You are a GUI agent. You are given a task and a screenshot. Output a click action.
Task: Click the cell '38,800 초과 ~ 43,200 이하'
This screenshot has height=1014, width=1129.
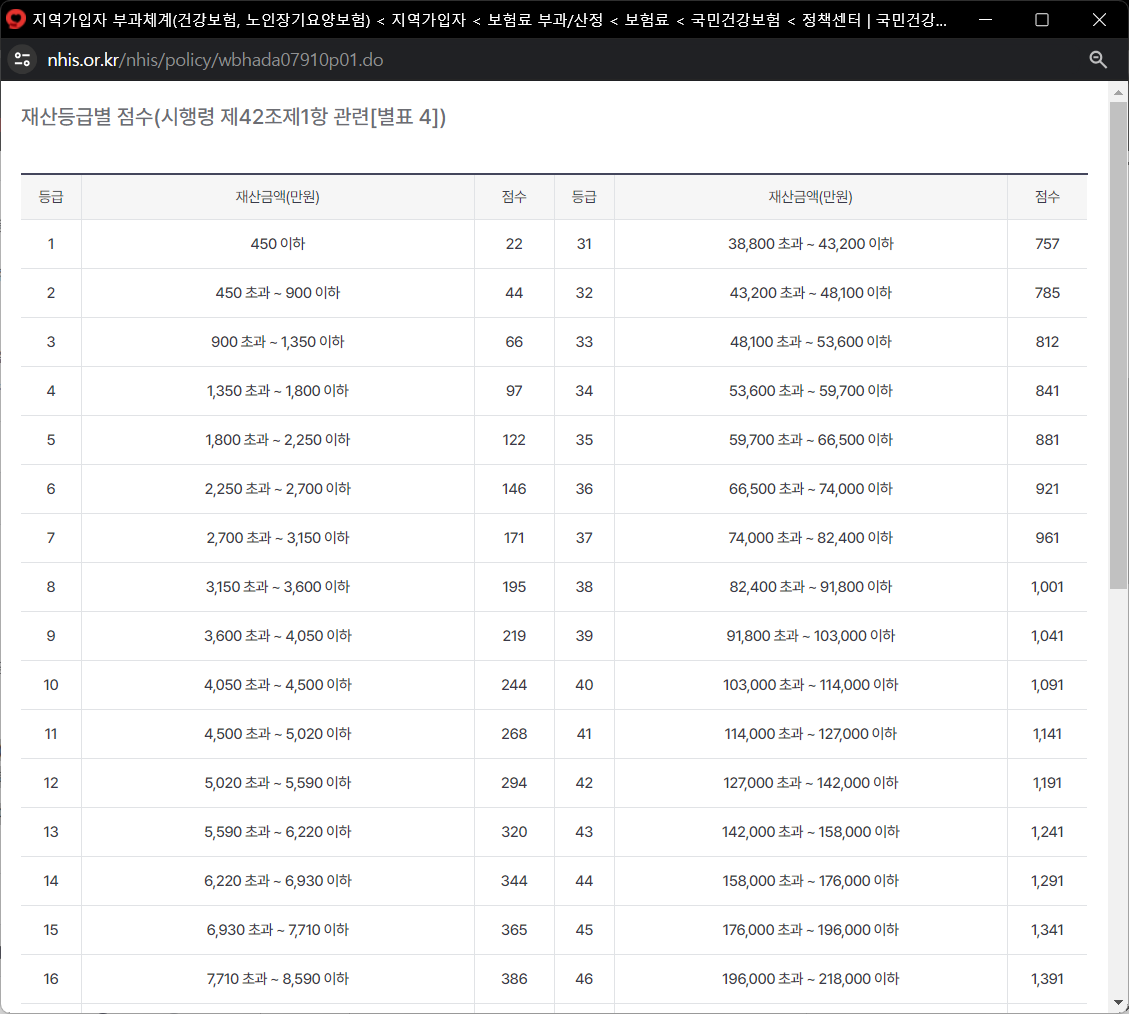point(811,244)
